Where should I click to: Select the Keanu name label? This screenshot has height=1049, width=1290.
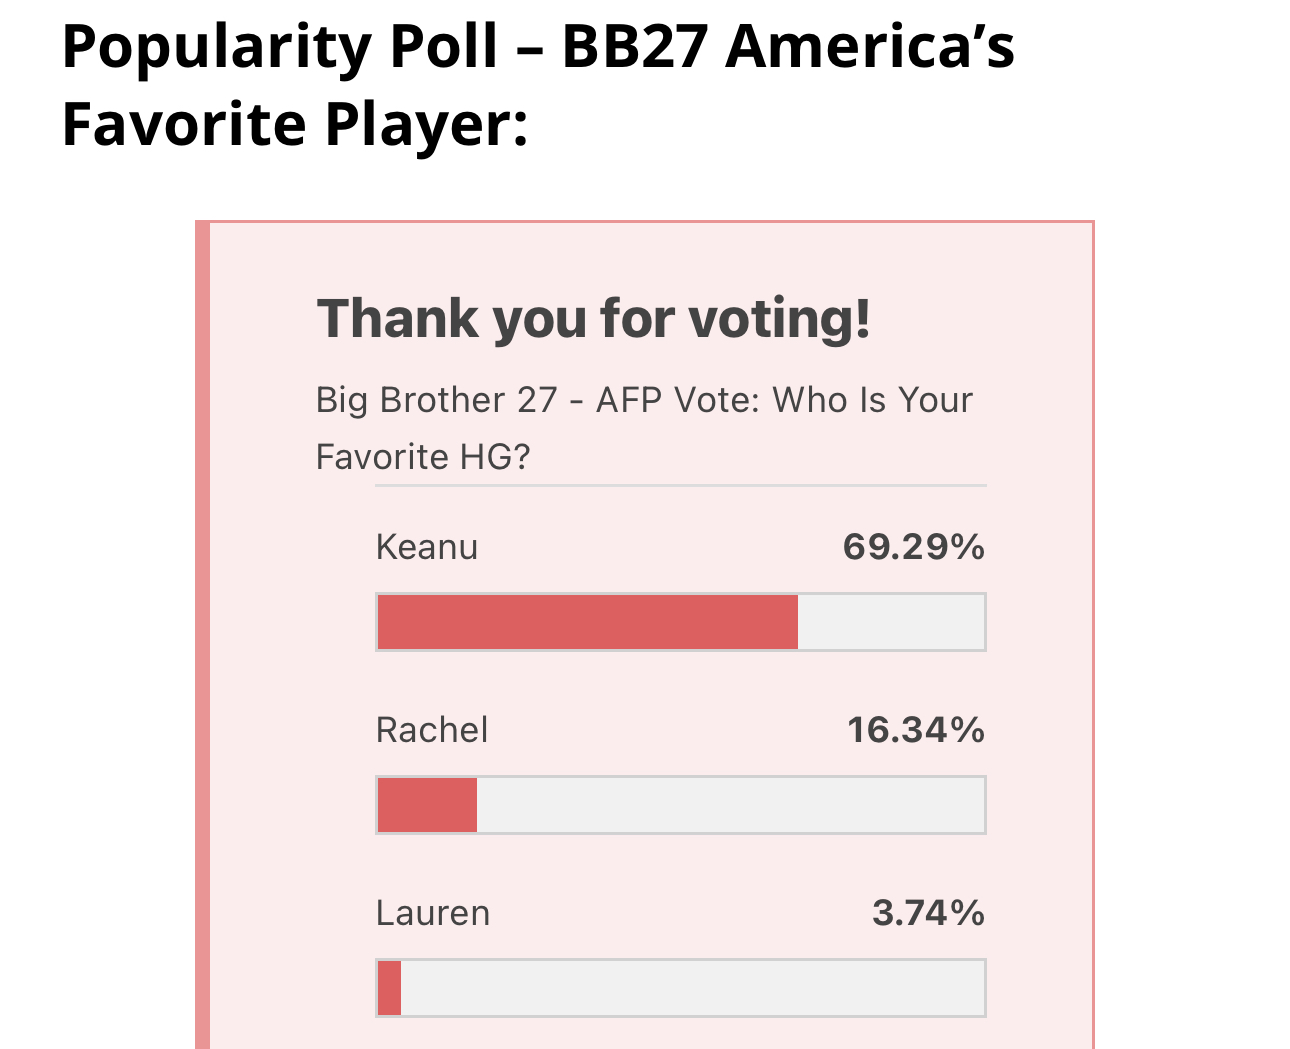427,547
